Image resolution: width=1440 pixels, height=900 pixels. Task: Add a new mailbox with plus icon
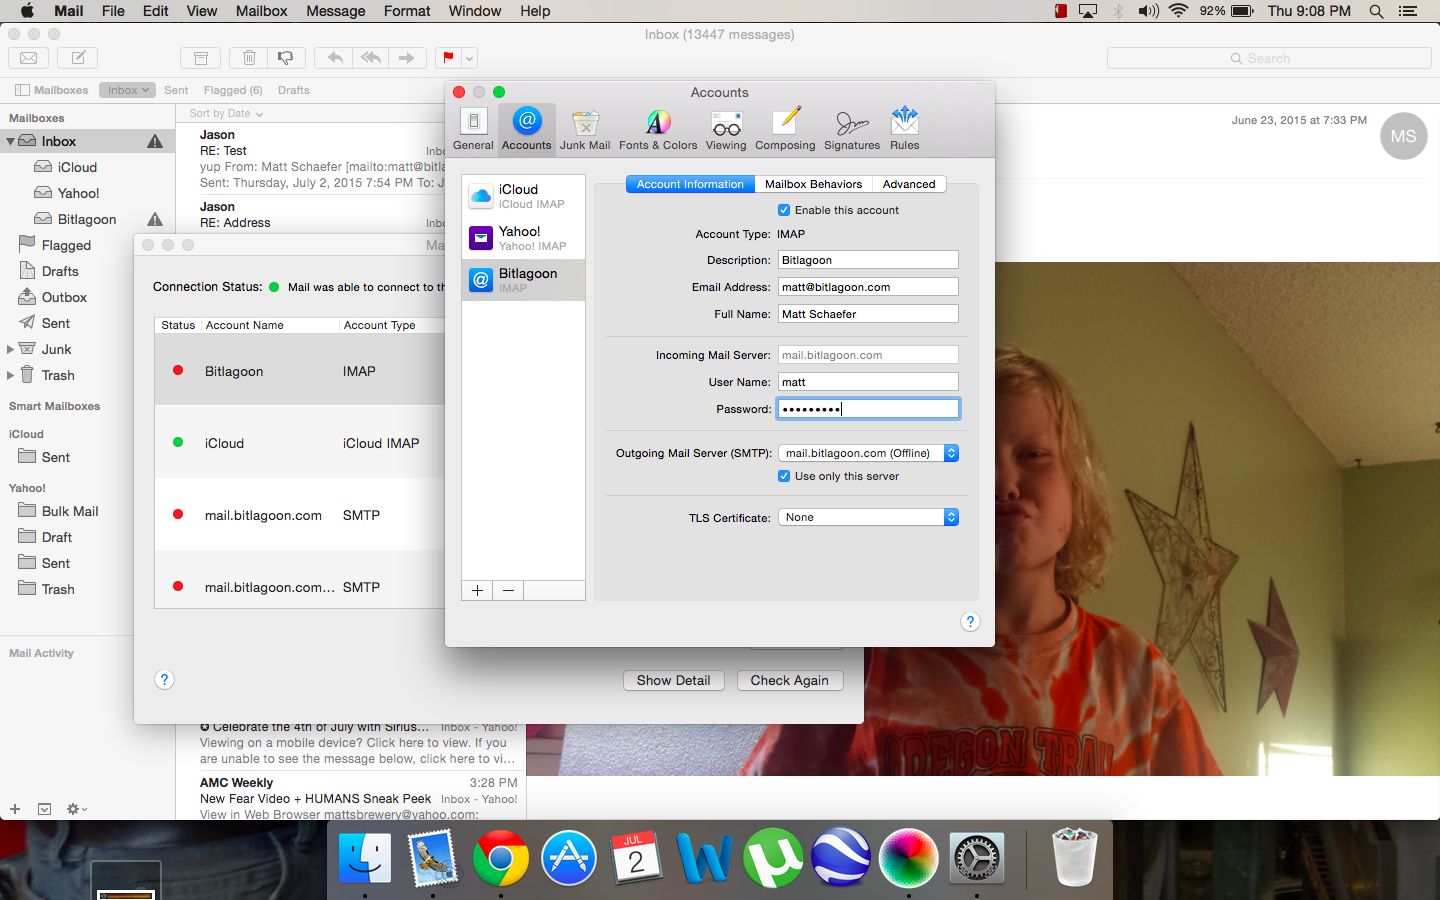[15, 809]
